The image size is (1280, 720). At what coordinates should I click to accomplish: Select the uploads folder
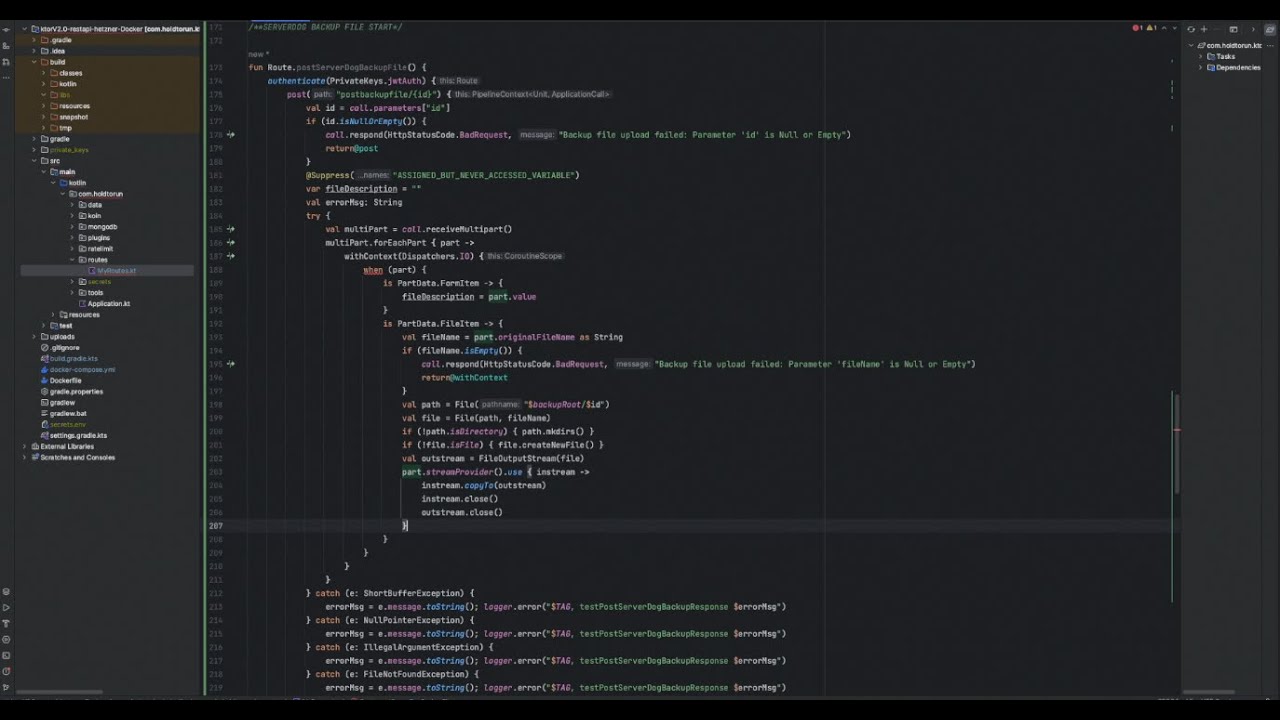[62, 337]
